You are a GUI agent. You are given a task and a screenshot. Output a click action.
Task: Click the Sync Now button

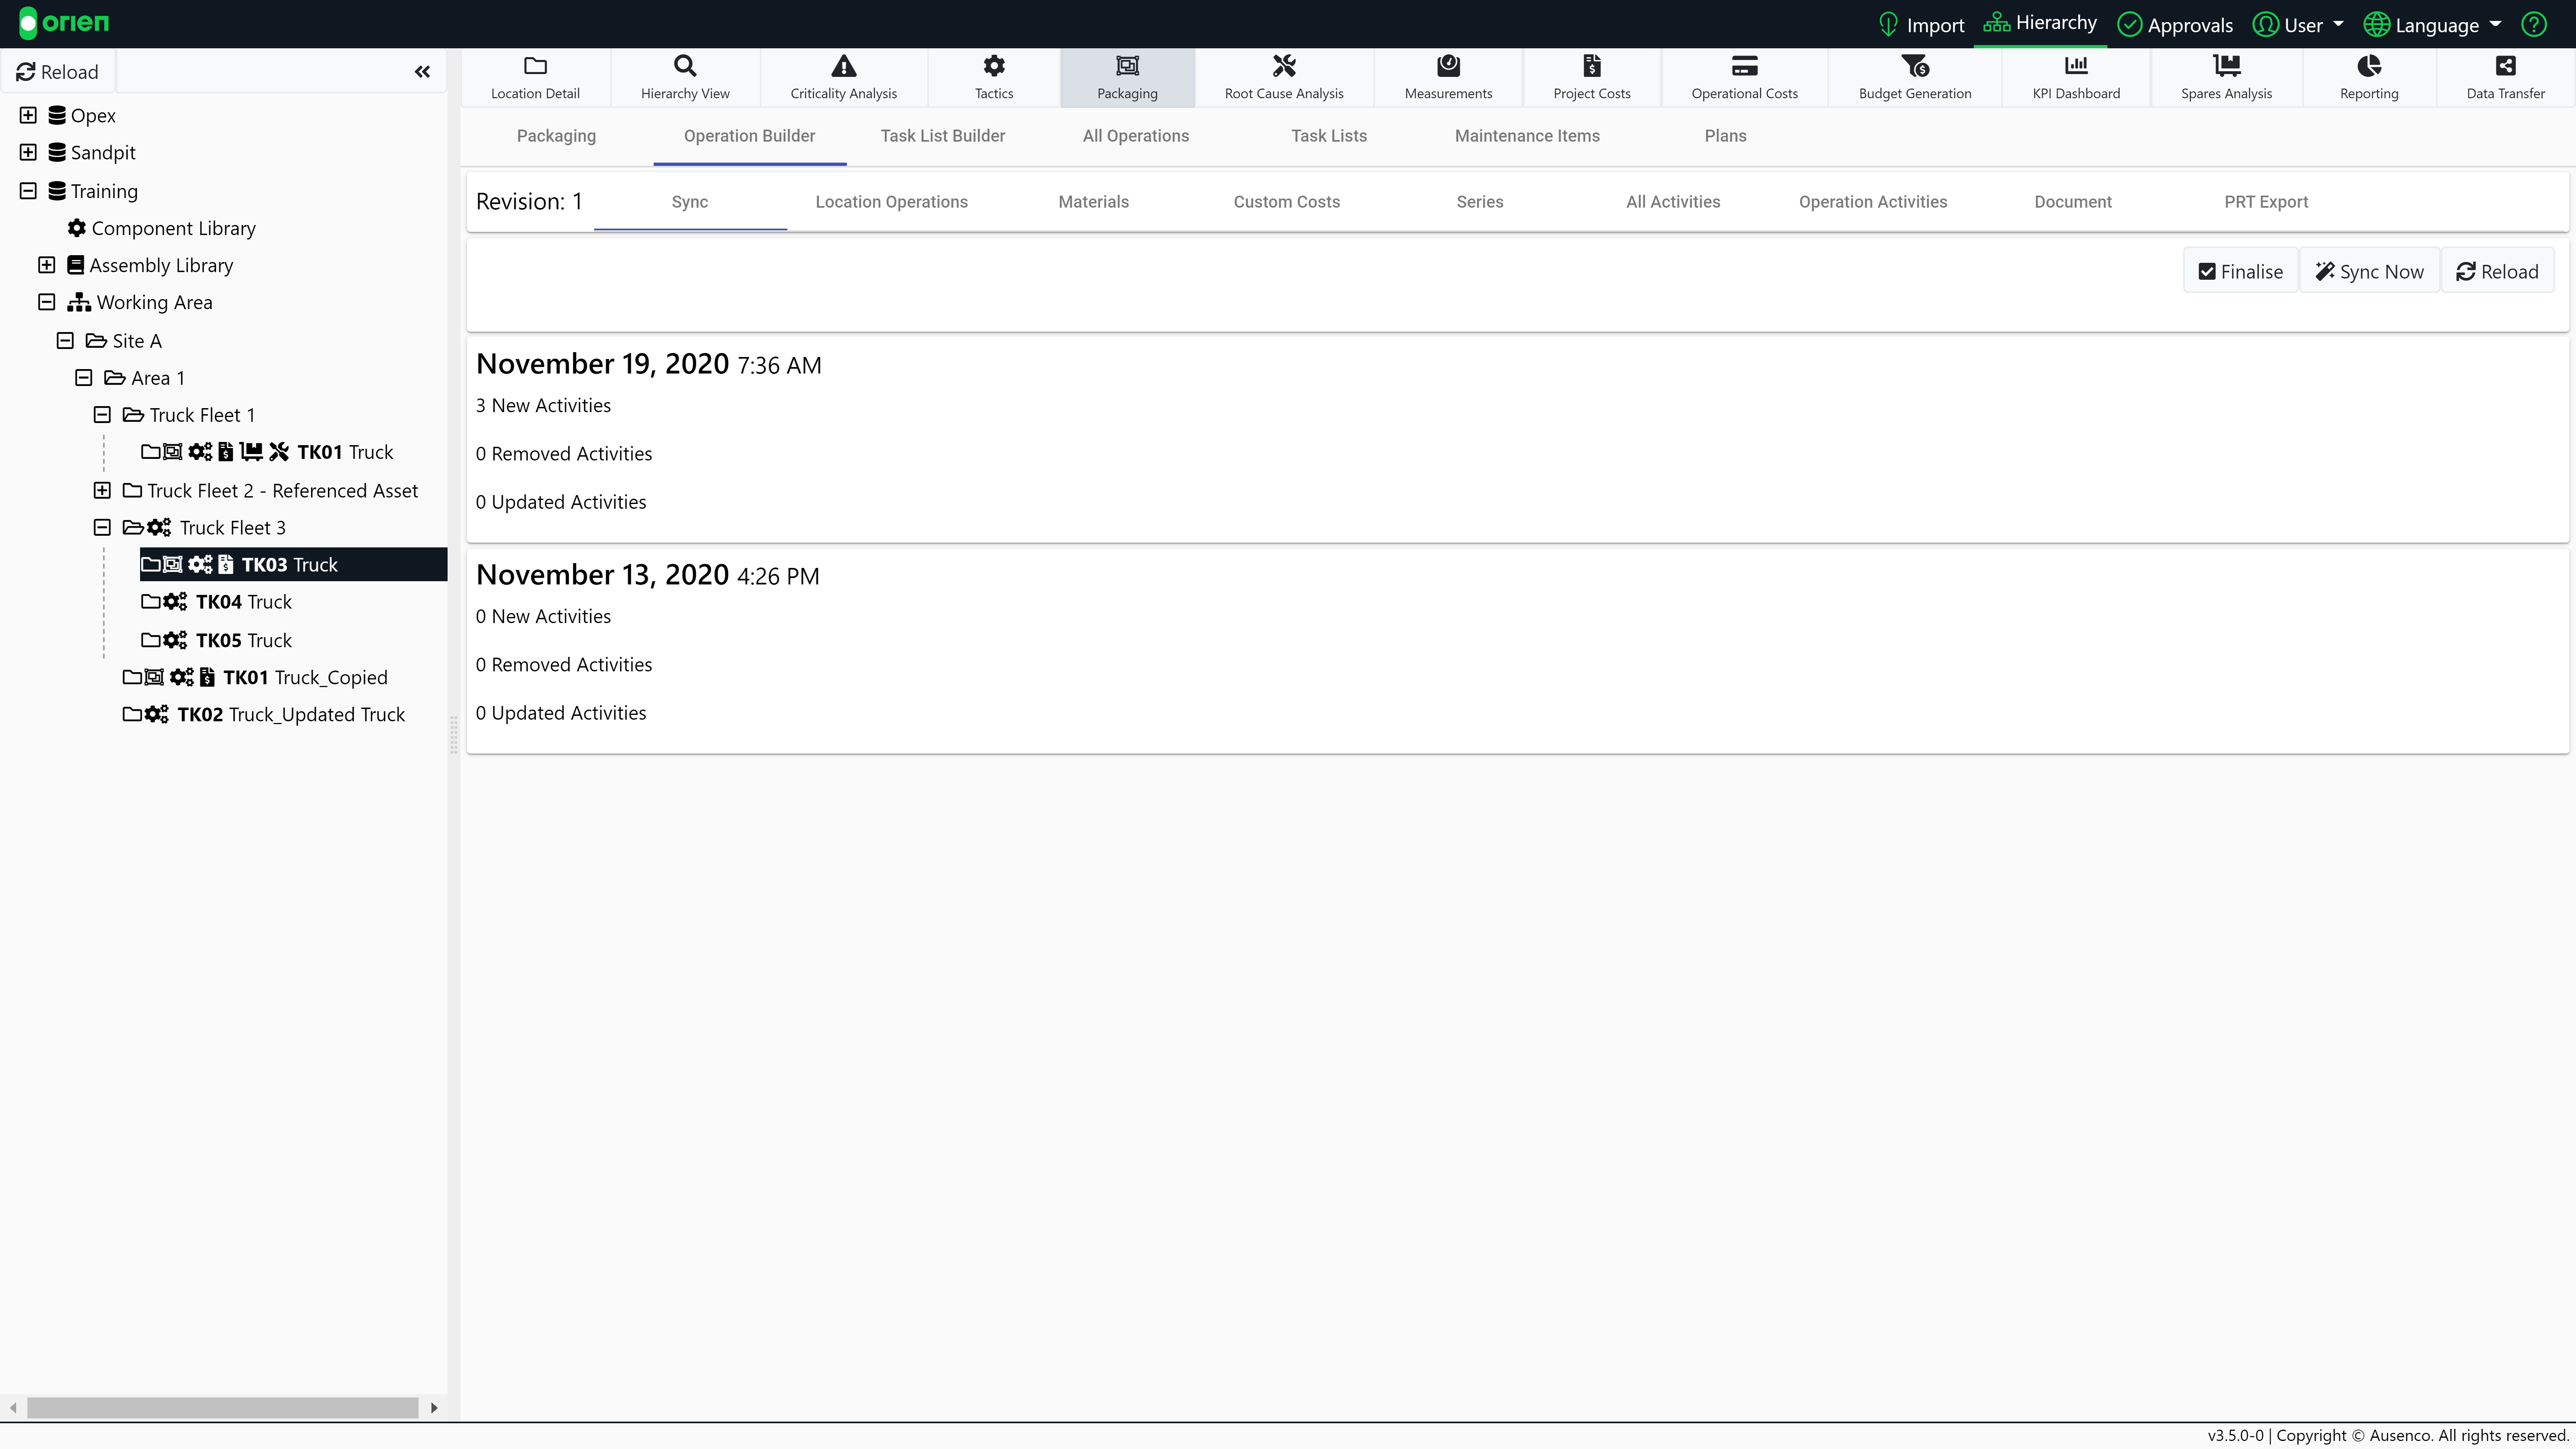(x=2369, y=271)
